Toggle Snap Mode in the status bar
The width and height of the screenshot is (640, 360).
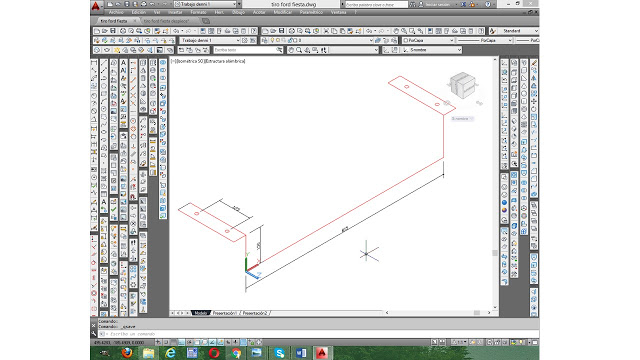pyautogui.click(x=166, y=342)
